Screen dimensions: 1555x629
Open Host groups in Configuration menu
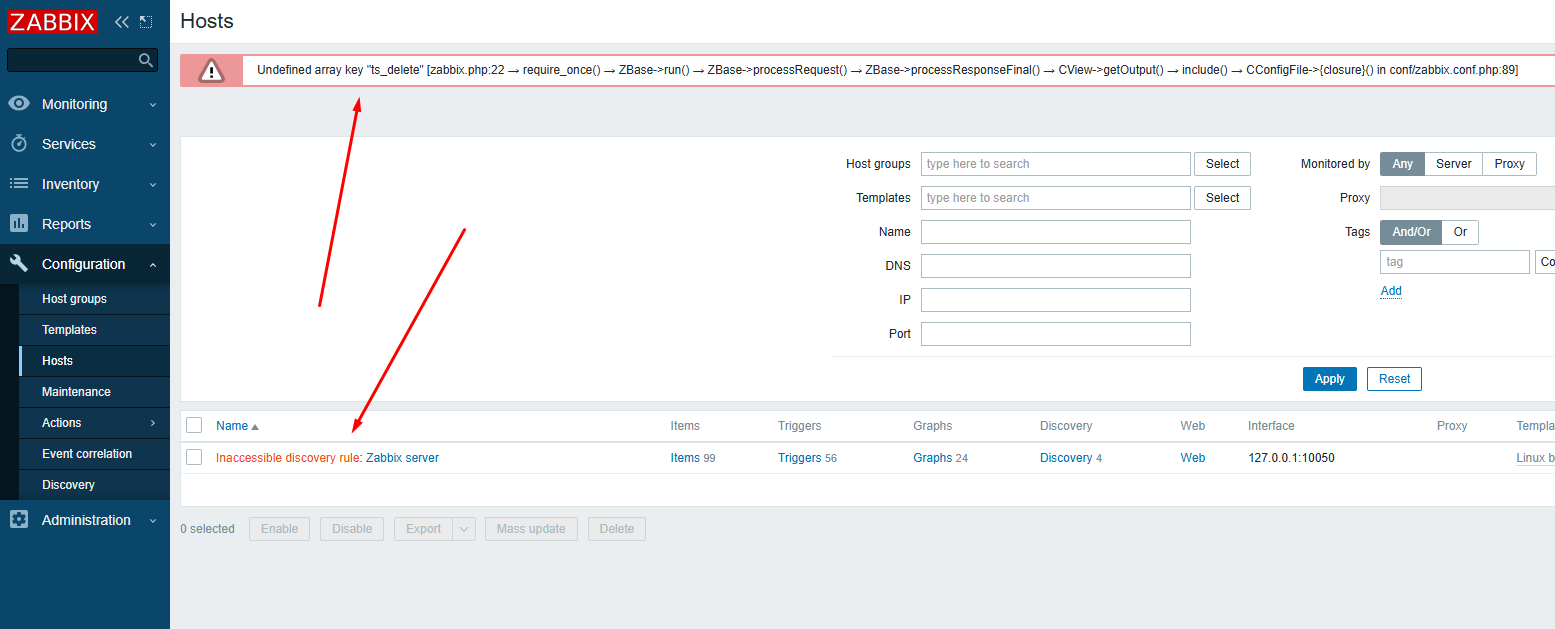pos(74,299)
